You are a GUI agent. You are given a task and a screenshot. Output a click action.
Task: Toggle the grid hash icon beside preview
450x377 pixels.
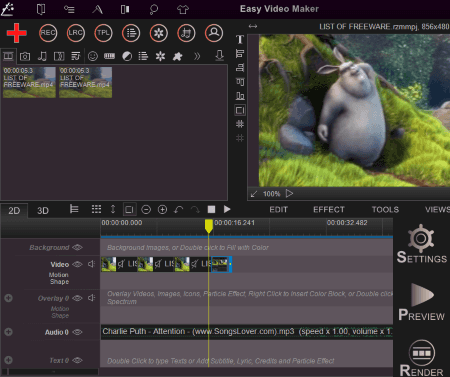pos(240,124)
